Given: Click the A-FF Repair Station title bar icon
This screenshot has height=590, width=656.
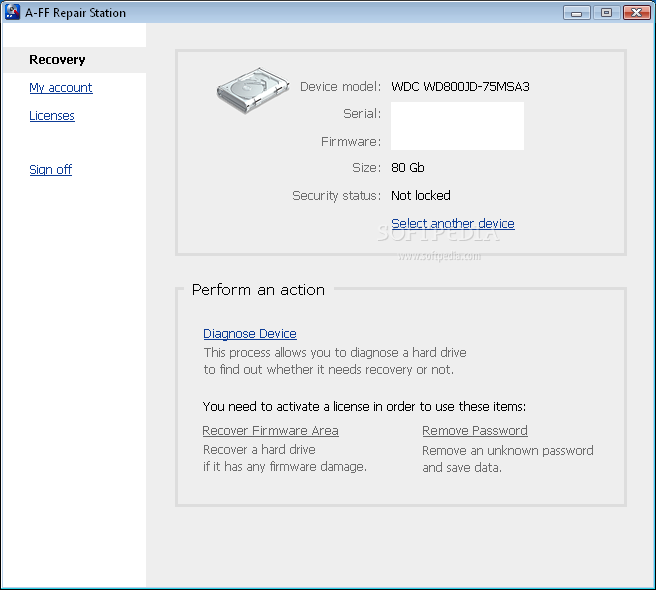Looking at the screenshot, I should 13,13.
